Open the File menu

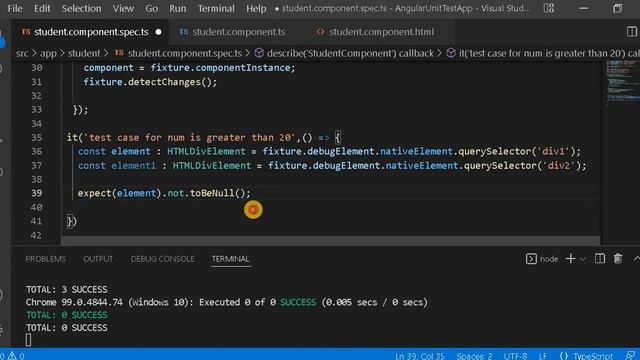15,8
